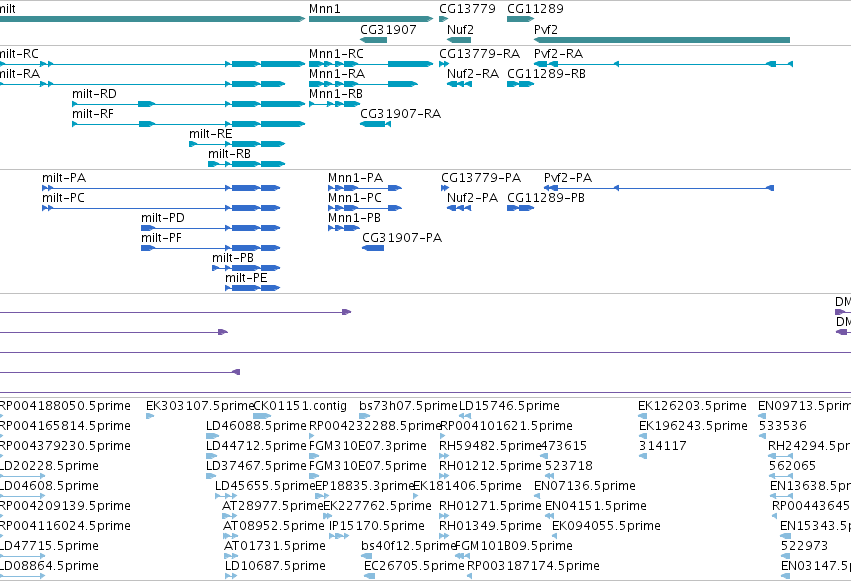
Task: Click the CG31907 gene label
Action: (388, 29)
